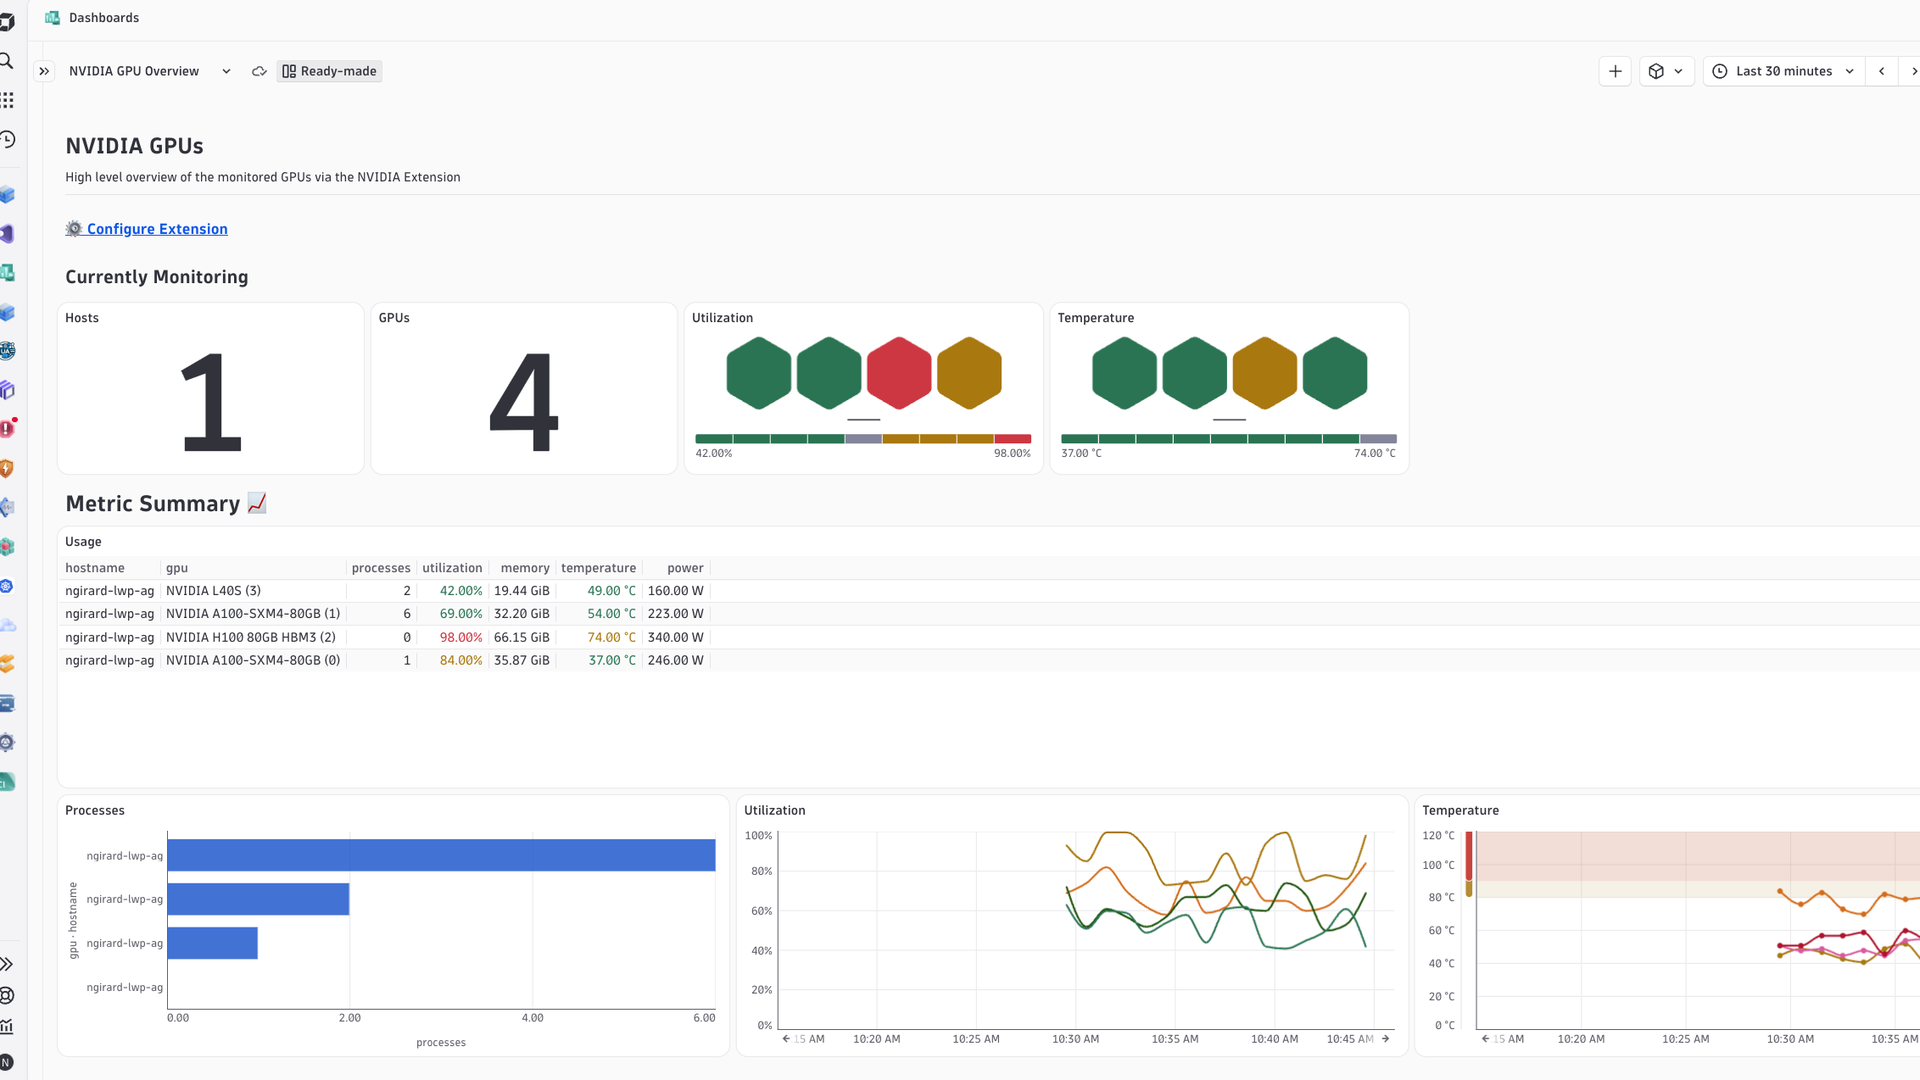The image size is (1920, 1080).
Task: Open the Last 30 minutes timeframe selector
Action: (1784, 71)
